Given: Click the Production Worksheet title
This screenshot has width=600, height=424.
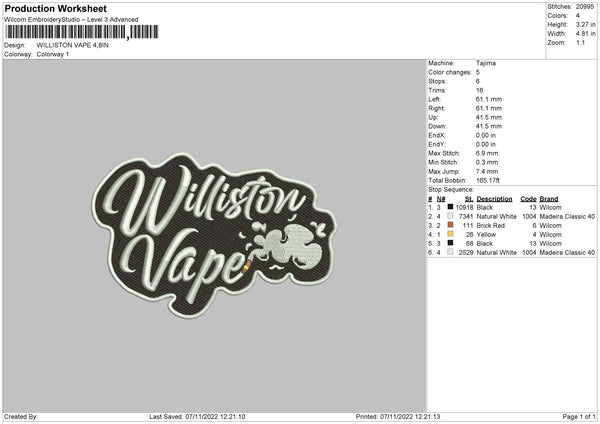Looking at the screenshot, I should click(55, 8).
